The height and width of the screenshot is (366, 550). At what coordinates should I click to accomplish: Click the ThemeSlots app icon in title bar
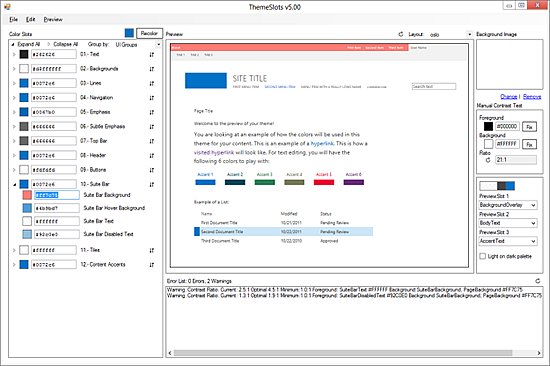[x=7, y=7]
